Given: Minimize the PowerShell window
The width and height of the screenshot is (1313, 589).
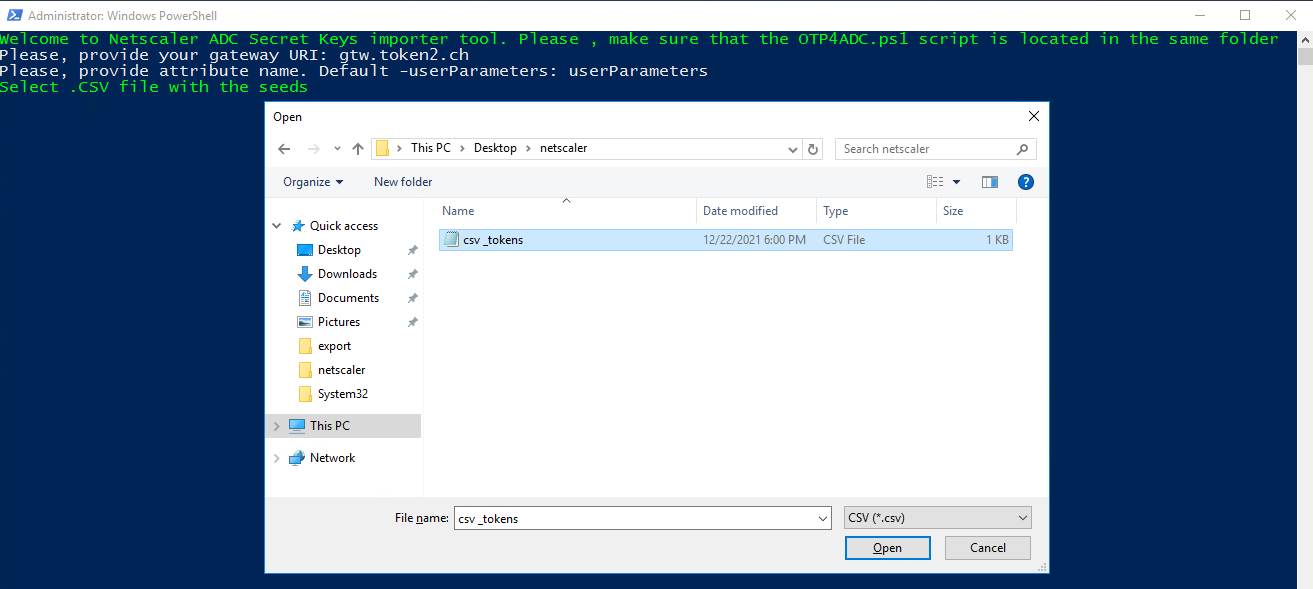Looking at the screenshot, I should tap(1199, 15).
